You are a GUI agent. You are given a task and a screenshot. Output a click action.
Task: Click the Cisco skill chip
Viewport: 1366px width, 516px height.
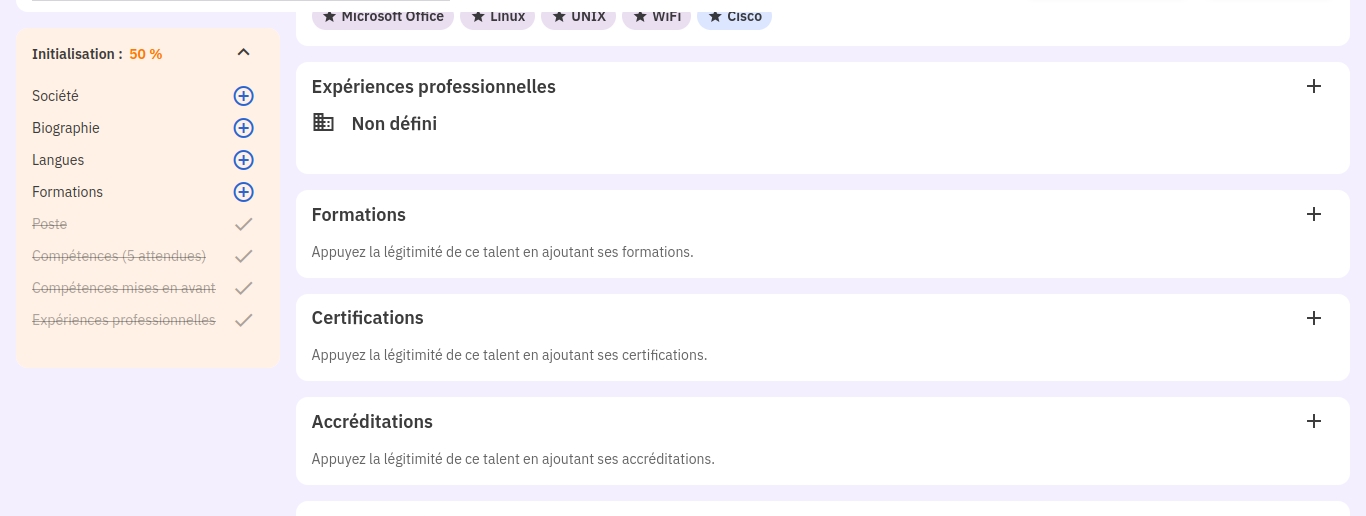(734, 16)
